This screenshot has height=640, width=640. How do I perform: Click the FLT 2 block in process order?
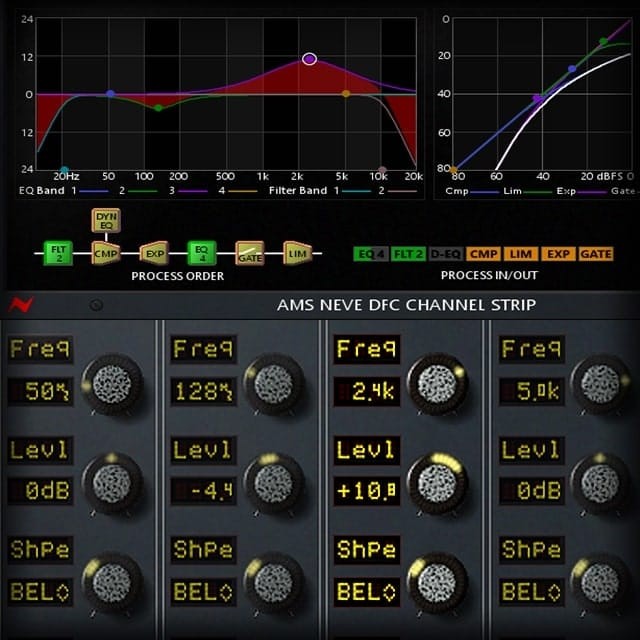(x=57, y=252)
